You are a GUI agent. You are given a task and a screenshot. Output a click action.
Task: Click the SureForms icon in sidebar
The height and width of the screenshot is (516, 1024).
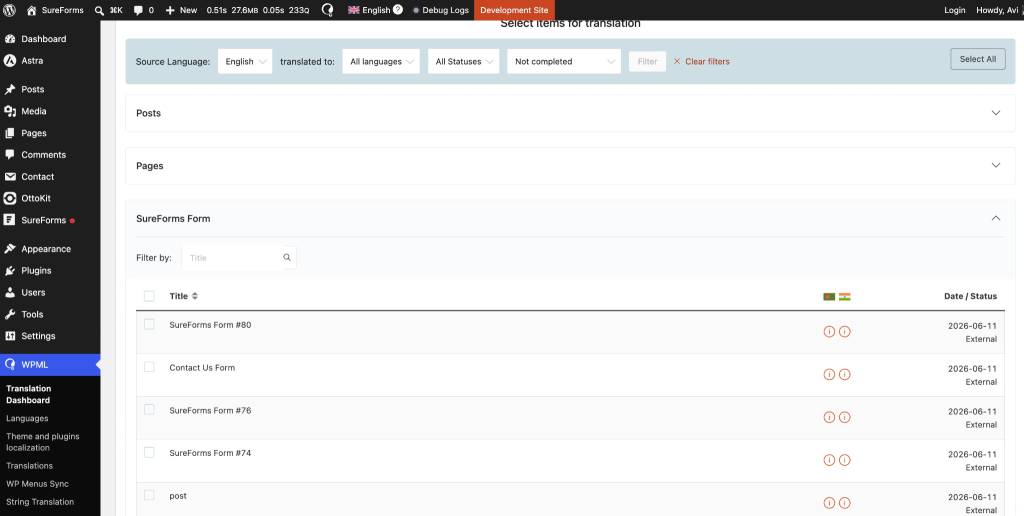[x=10, y=220]
